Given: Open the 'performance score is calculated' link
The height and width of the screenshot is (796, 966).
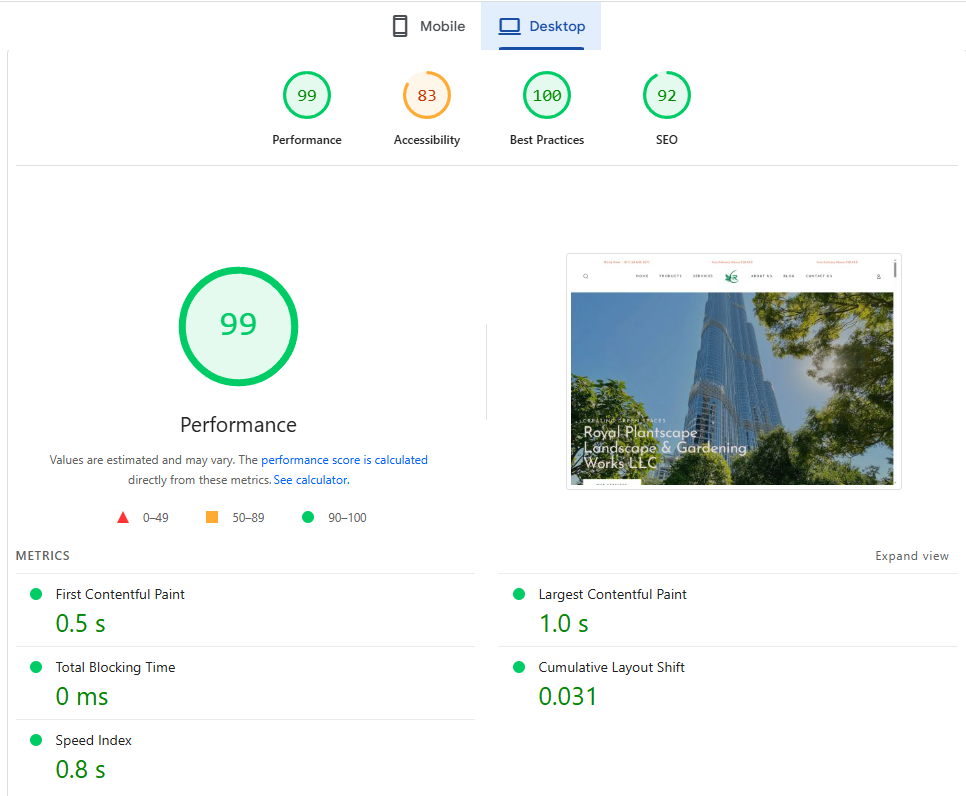Looking at the screenshot, I should point(344,460).
